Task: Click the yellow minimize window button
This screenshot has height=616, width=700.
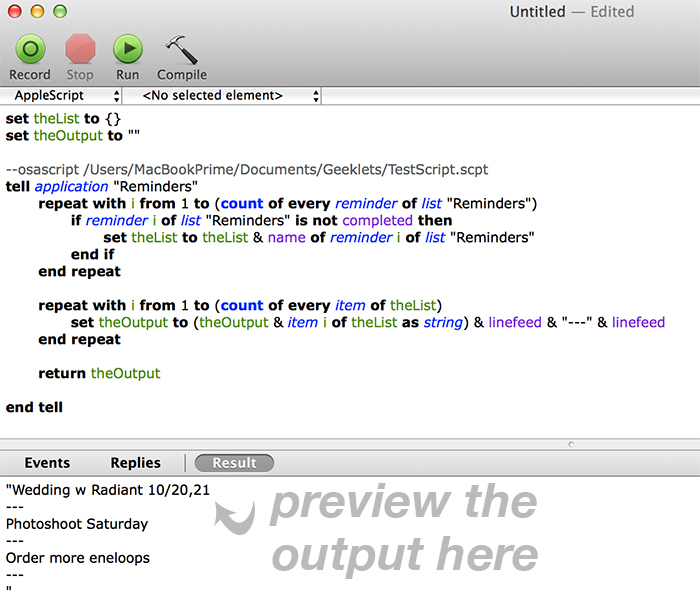Action: [x=38, y=11]
